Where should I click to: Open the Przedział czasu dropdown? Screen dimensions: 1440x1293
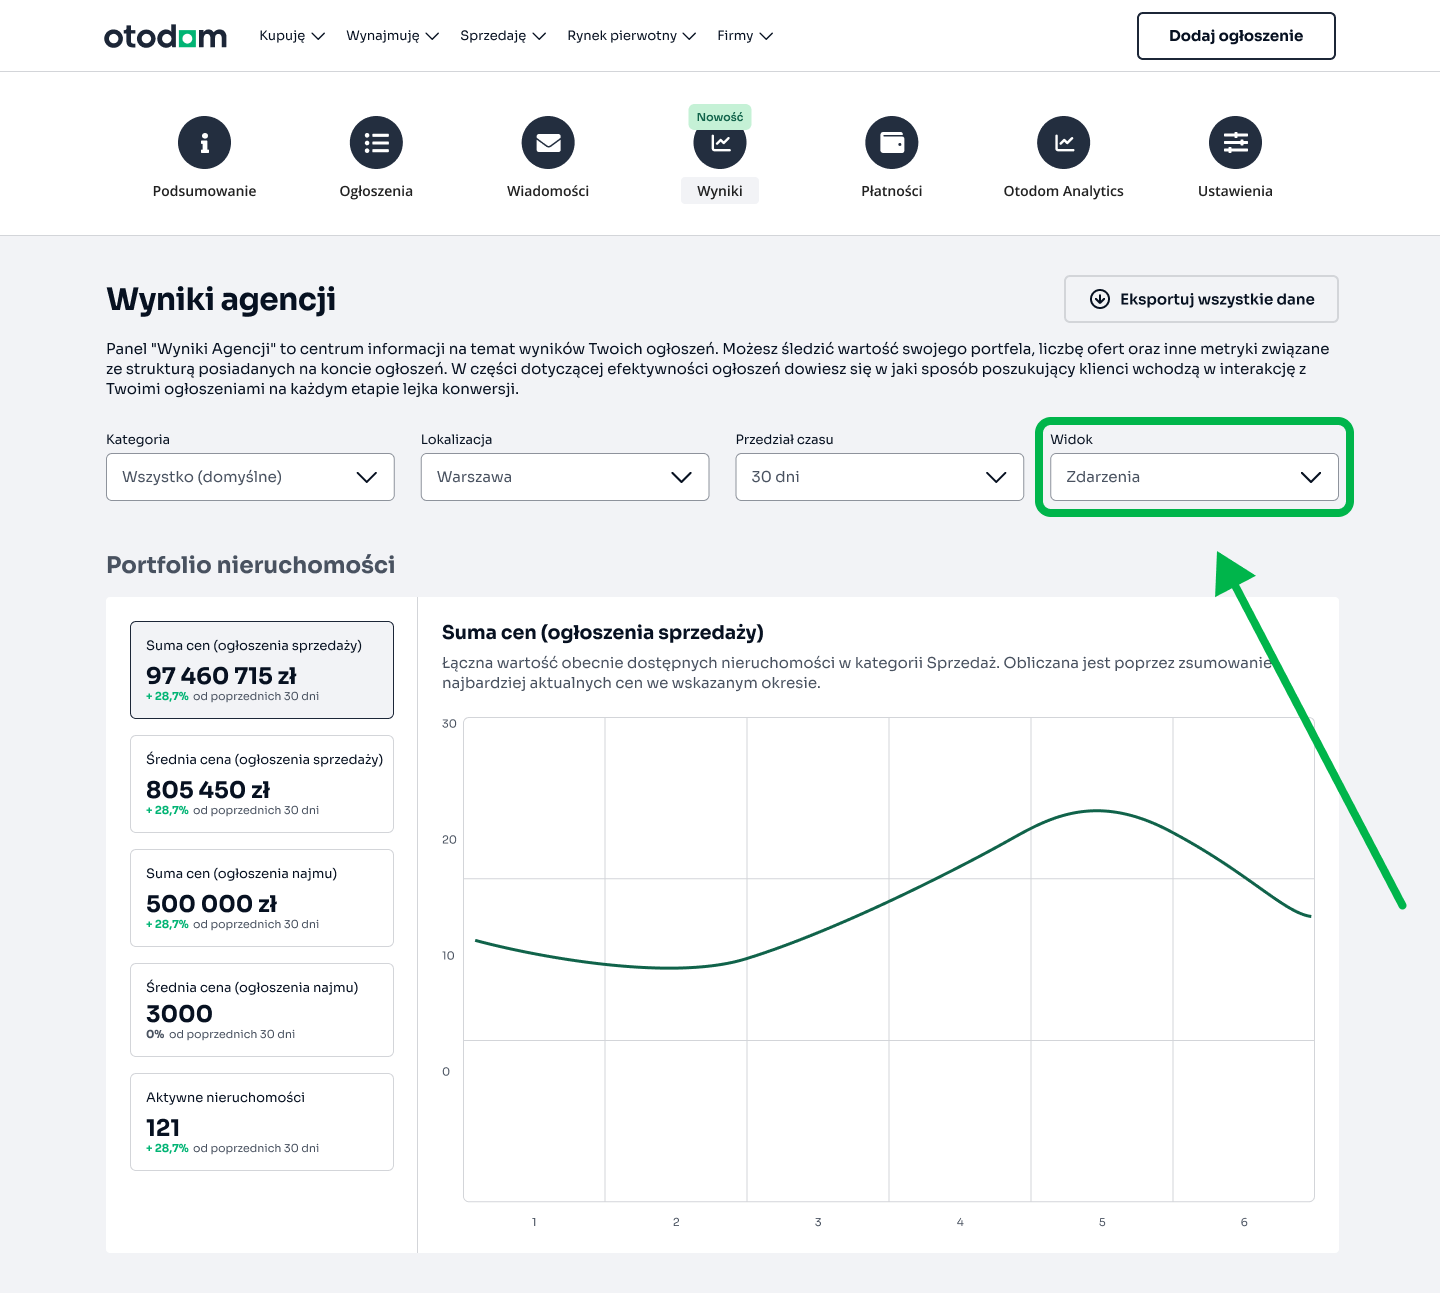pyautogui.click(x=879, y=477)
